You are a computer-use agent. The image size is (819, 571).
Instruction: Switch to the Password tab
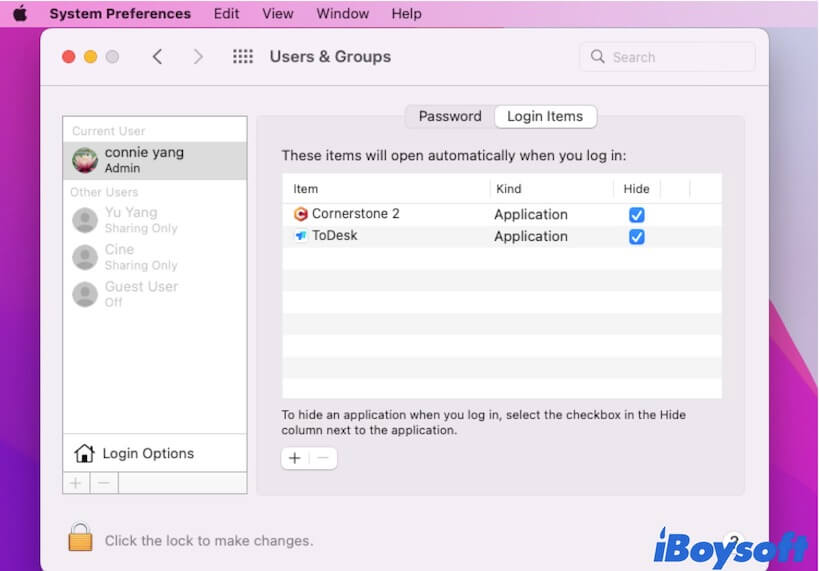pyautogui.click(x=450, y=116)
